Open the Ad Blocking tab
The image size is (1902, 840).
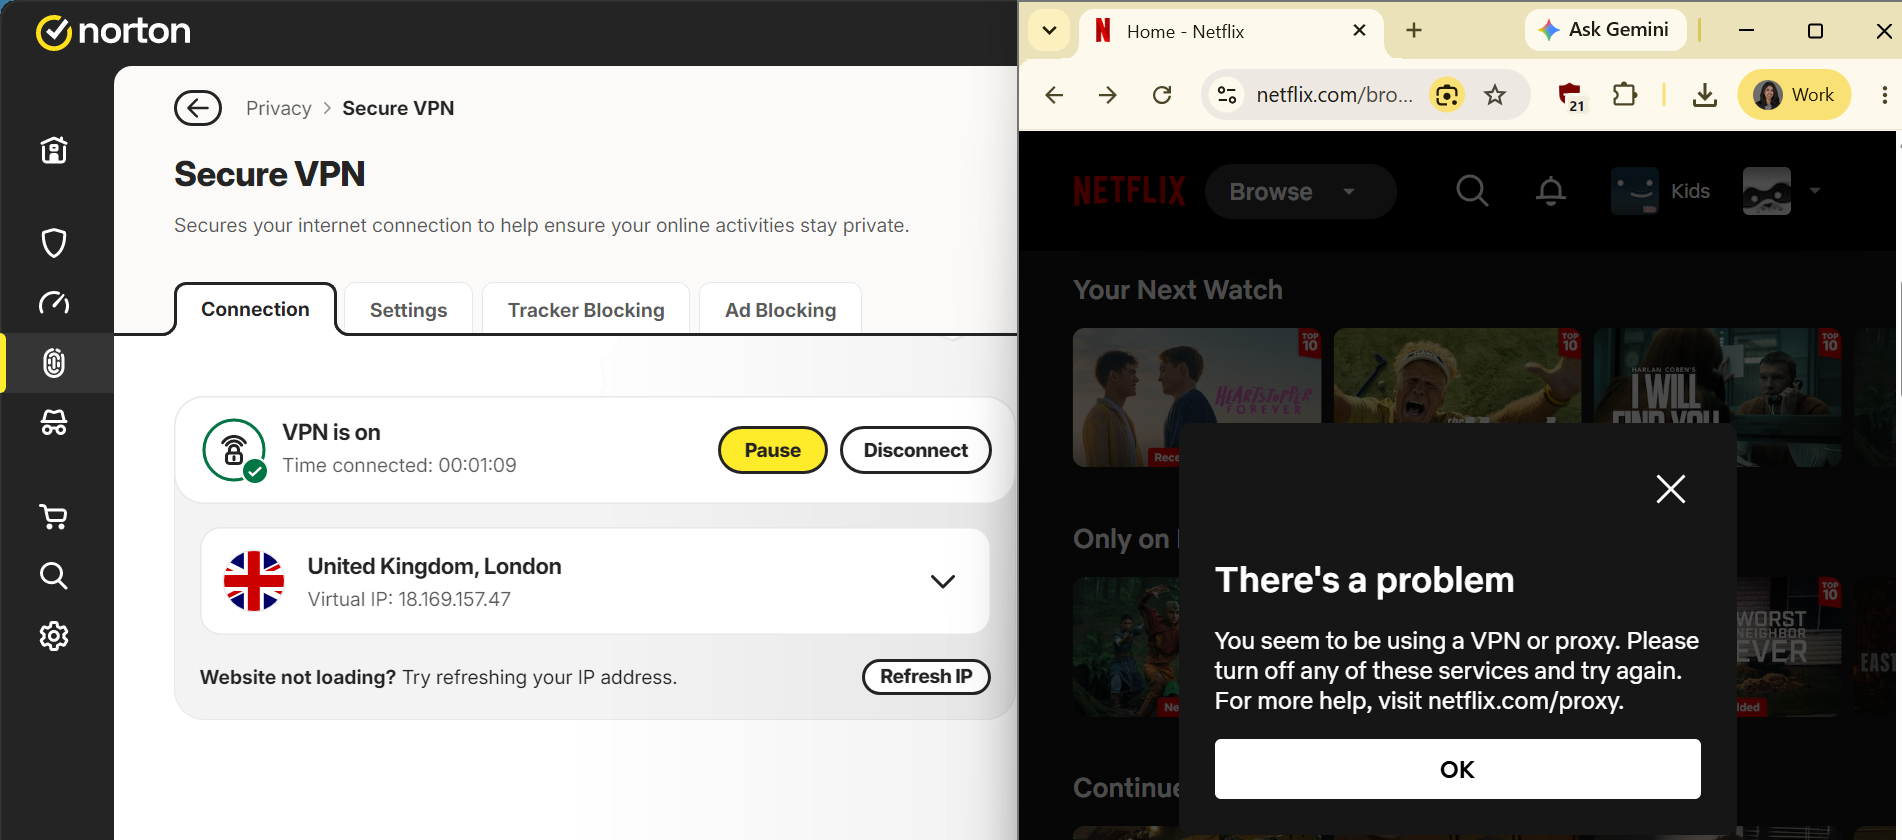tap(780, 310)
